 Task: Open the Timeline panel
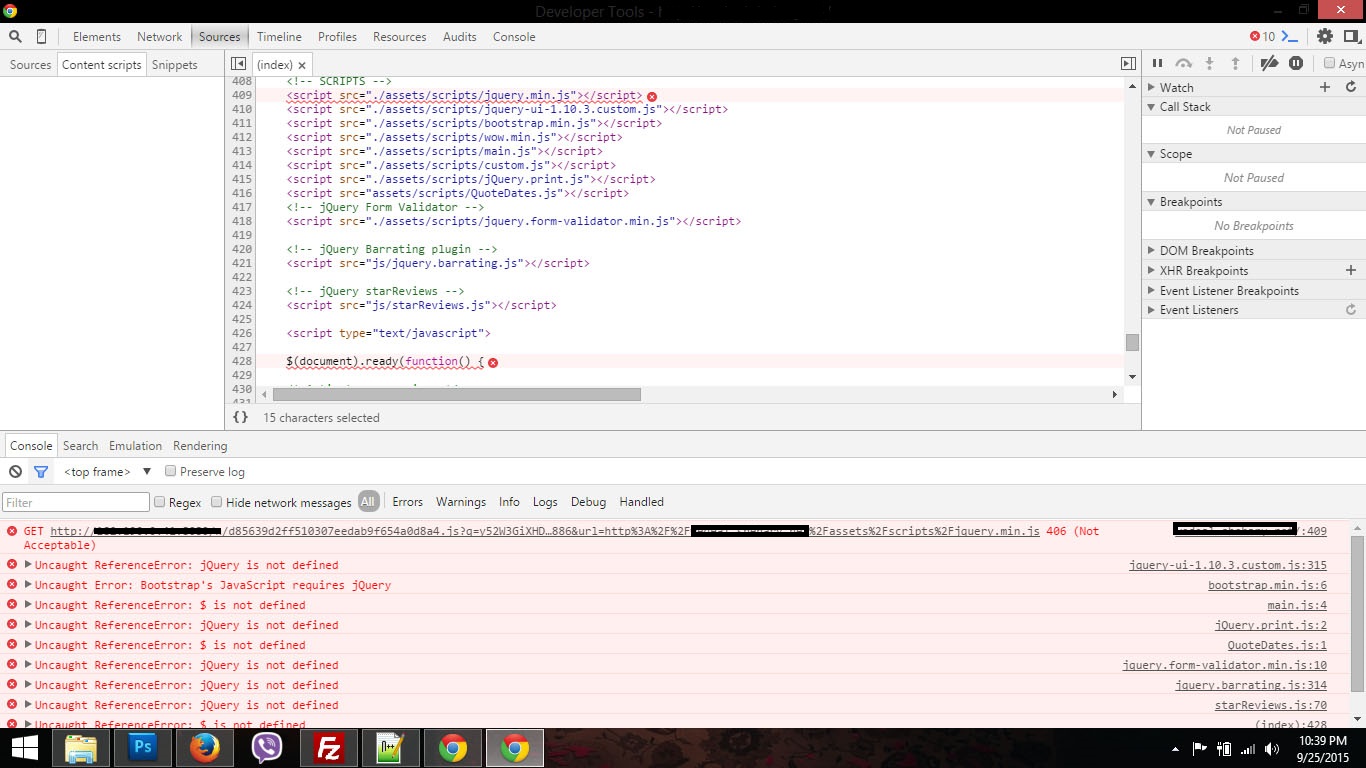point(279,37)
